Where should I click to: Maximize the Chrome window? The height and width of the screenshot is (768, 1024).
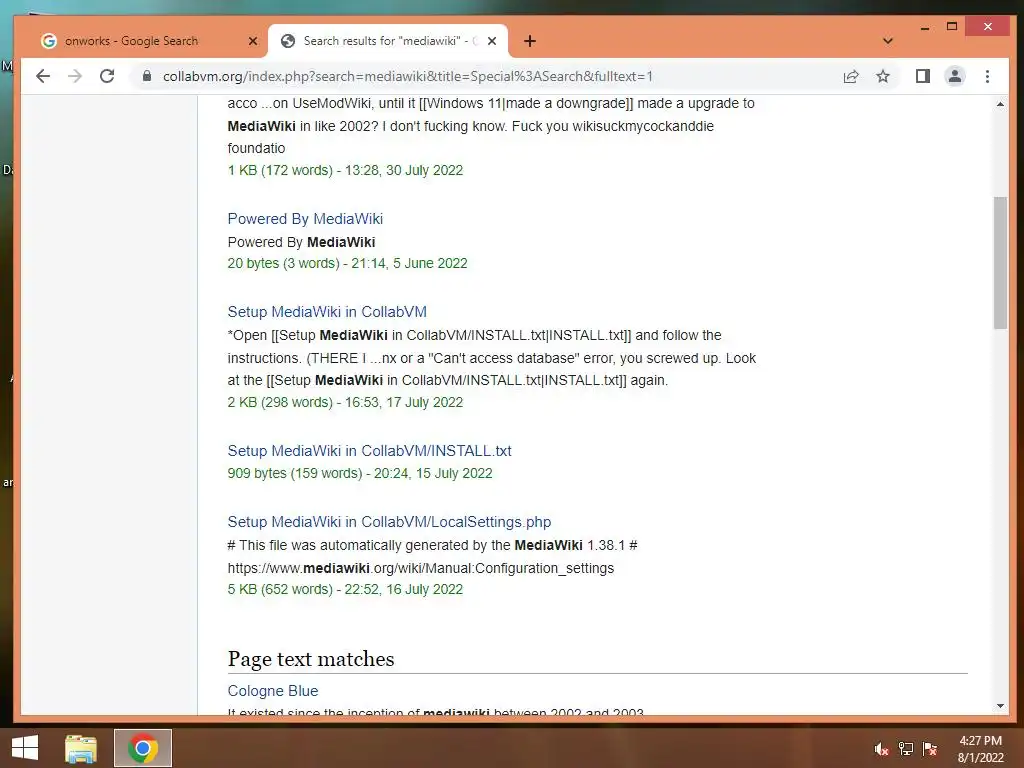952,27
